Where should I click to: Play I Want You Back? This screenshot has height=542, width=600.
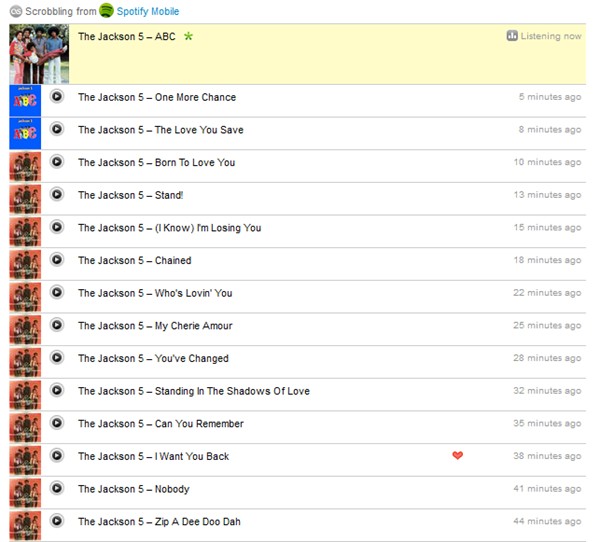point(57,455)
